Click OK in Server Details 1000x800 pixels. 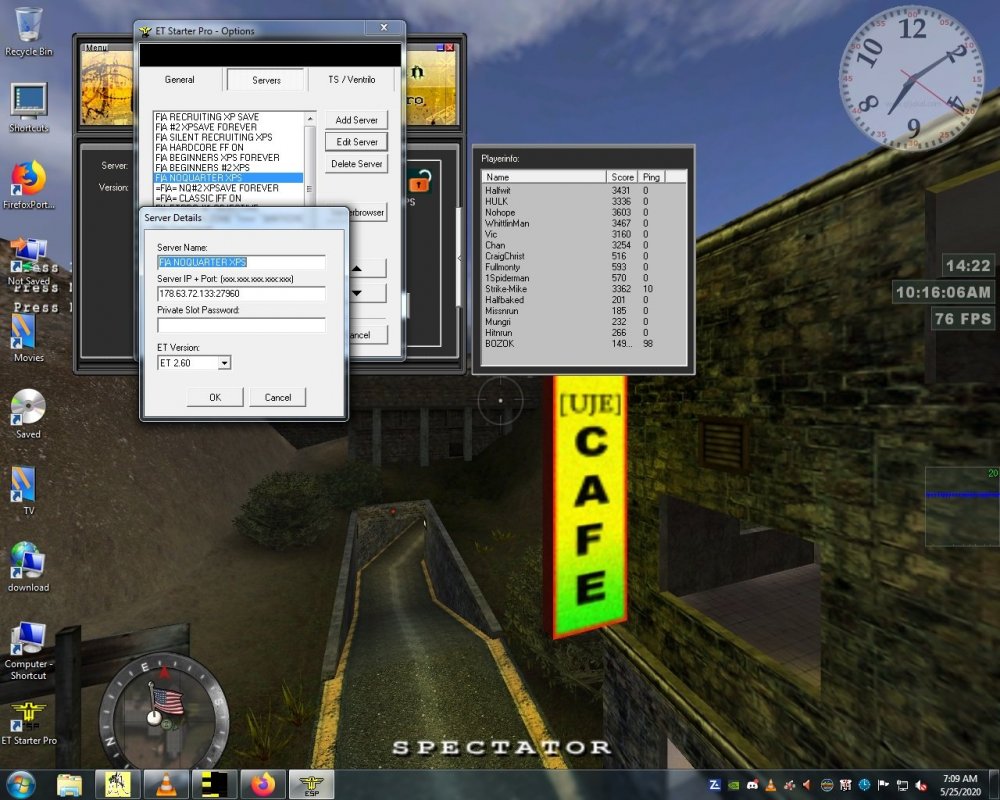click(x=215, y=397)
